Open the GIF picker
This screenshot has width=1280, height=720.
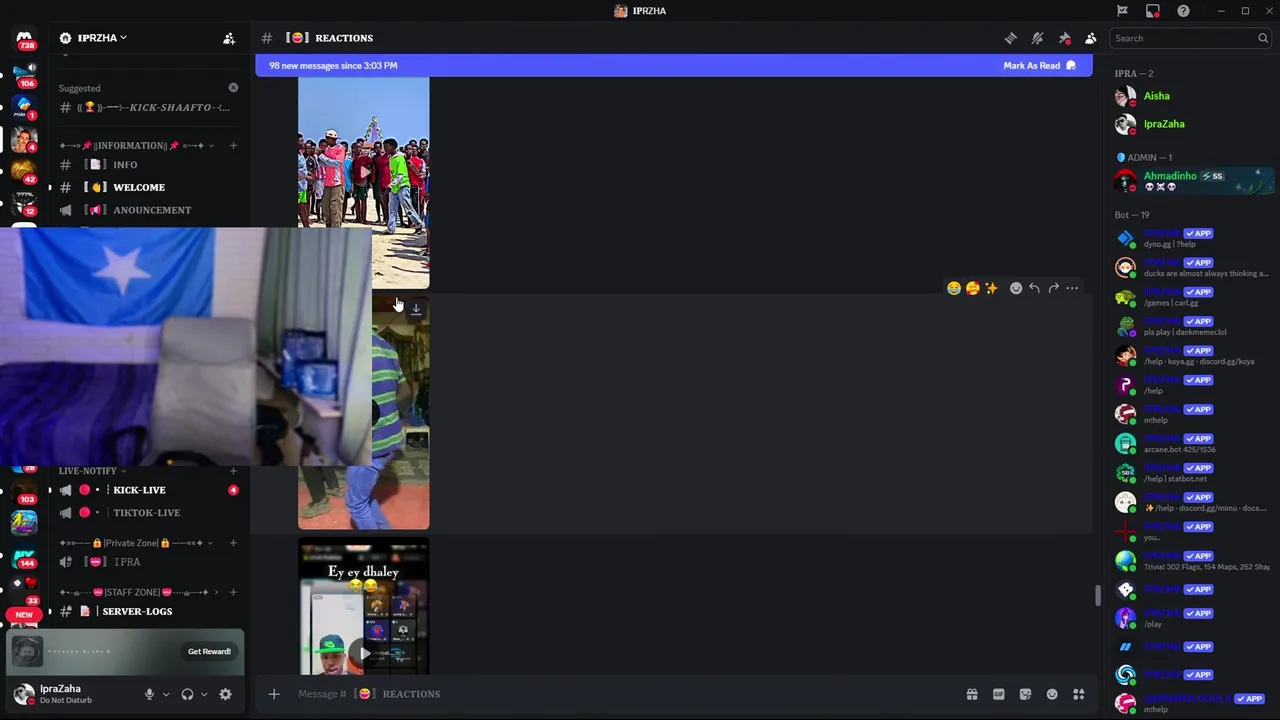click(998, 694)
